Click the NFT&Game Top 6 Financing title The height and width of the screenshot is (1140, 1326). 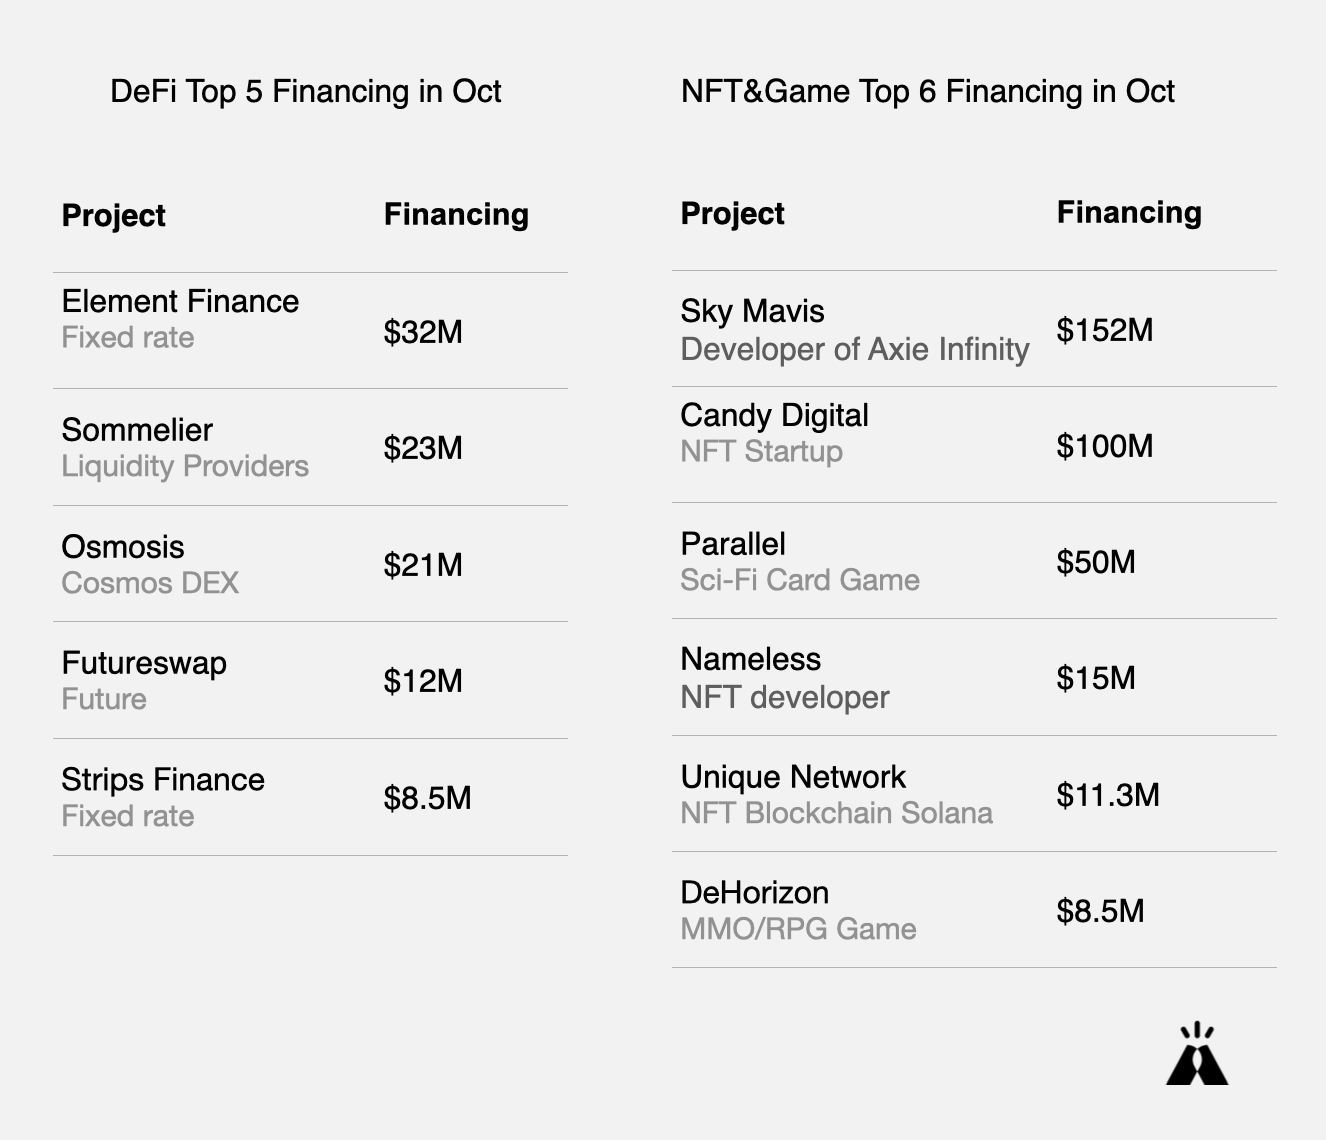point(927,92)
